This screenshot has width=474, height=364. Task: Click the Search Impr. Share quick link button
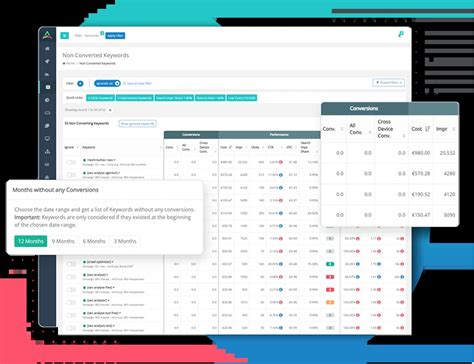174,98
